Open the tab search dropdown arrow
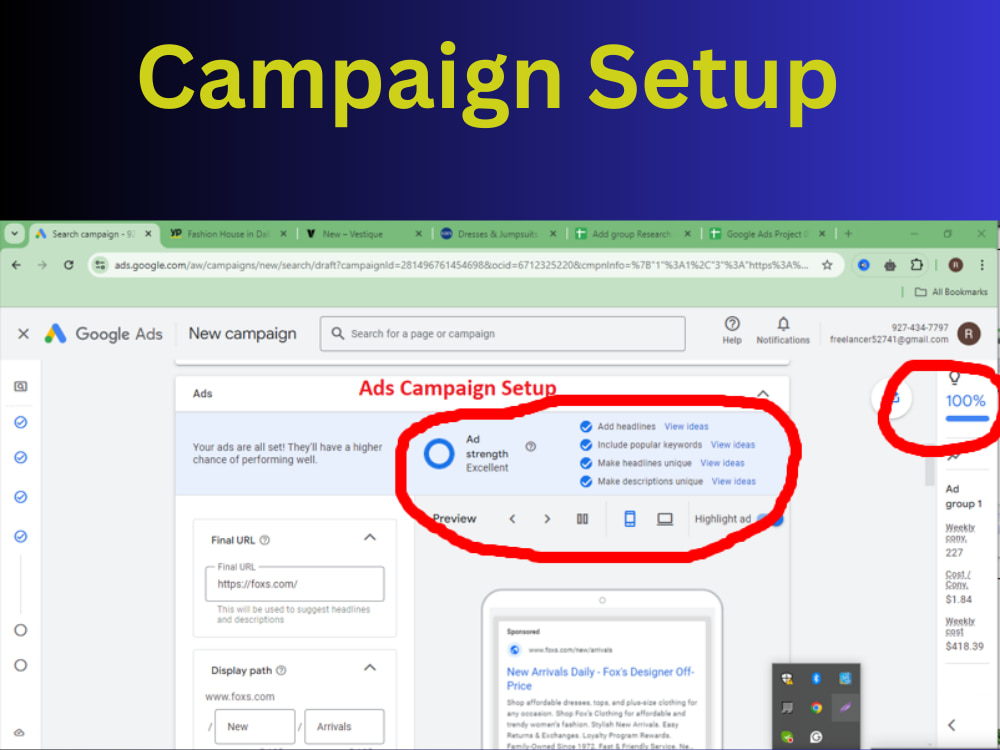 (14, 234)
